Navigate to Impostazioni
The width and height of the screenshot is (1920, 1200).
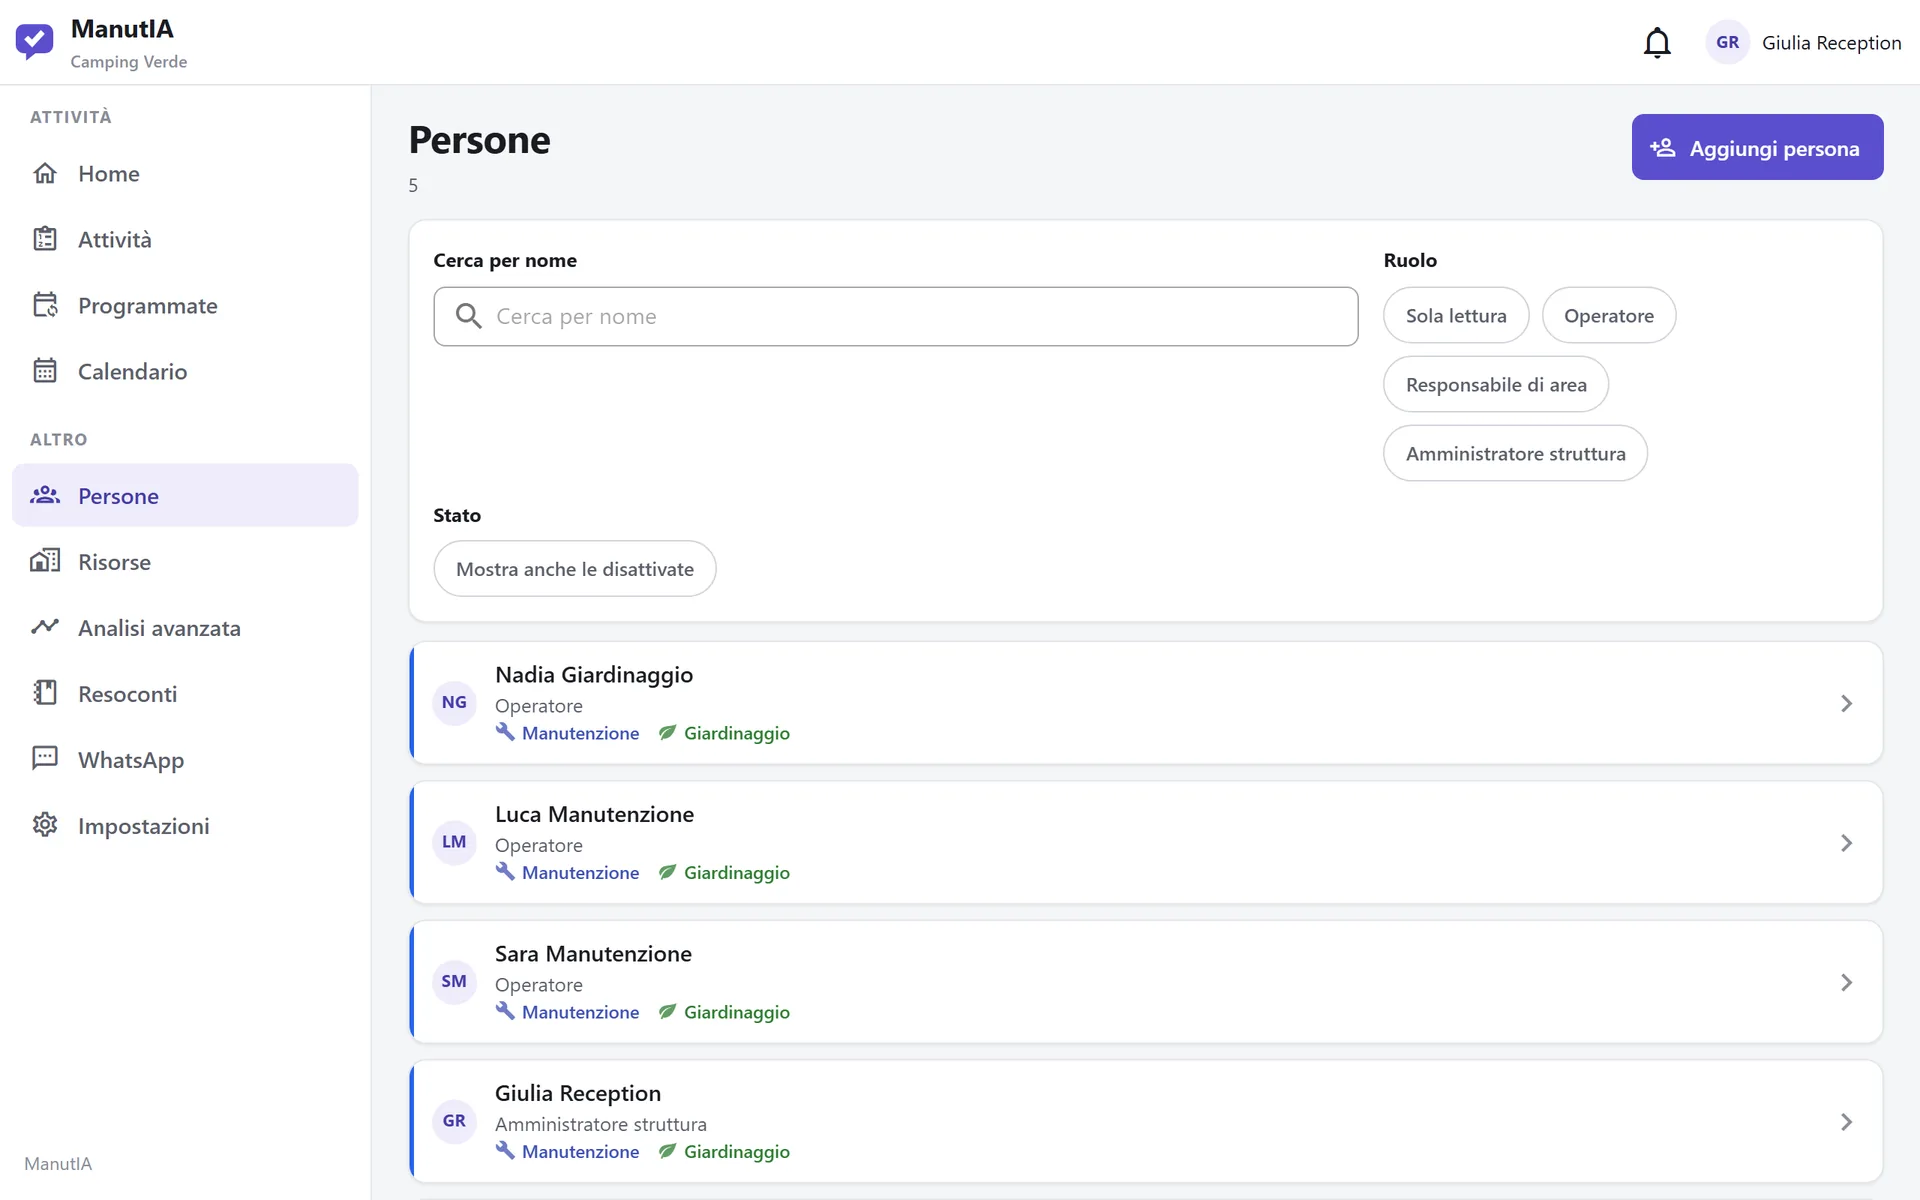click(x=185, y=825)
